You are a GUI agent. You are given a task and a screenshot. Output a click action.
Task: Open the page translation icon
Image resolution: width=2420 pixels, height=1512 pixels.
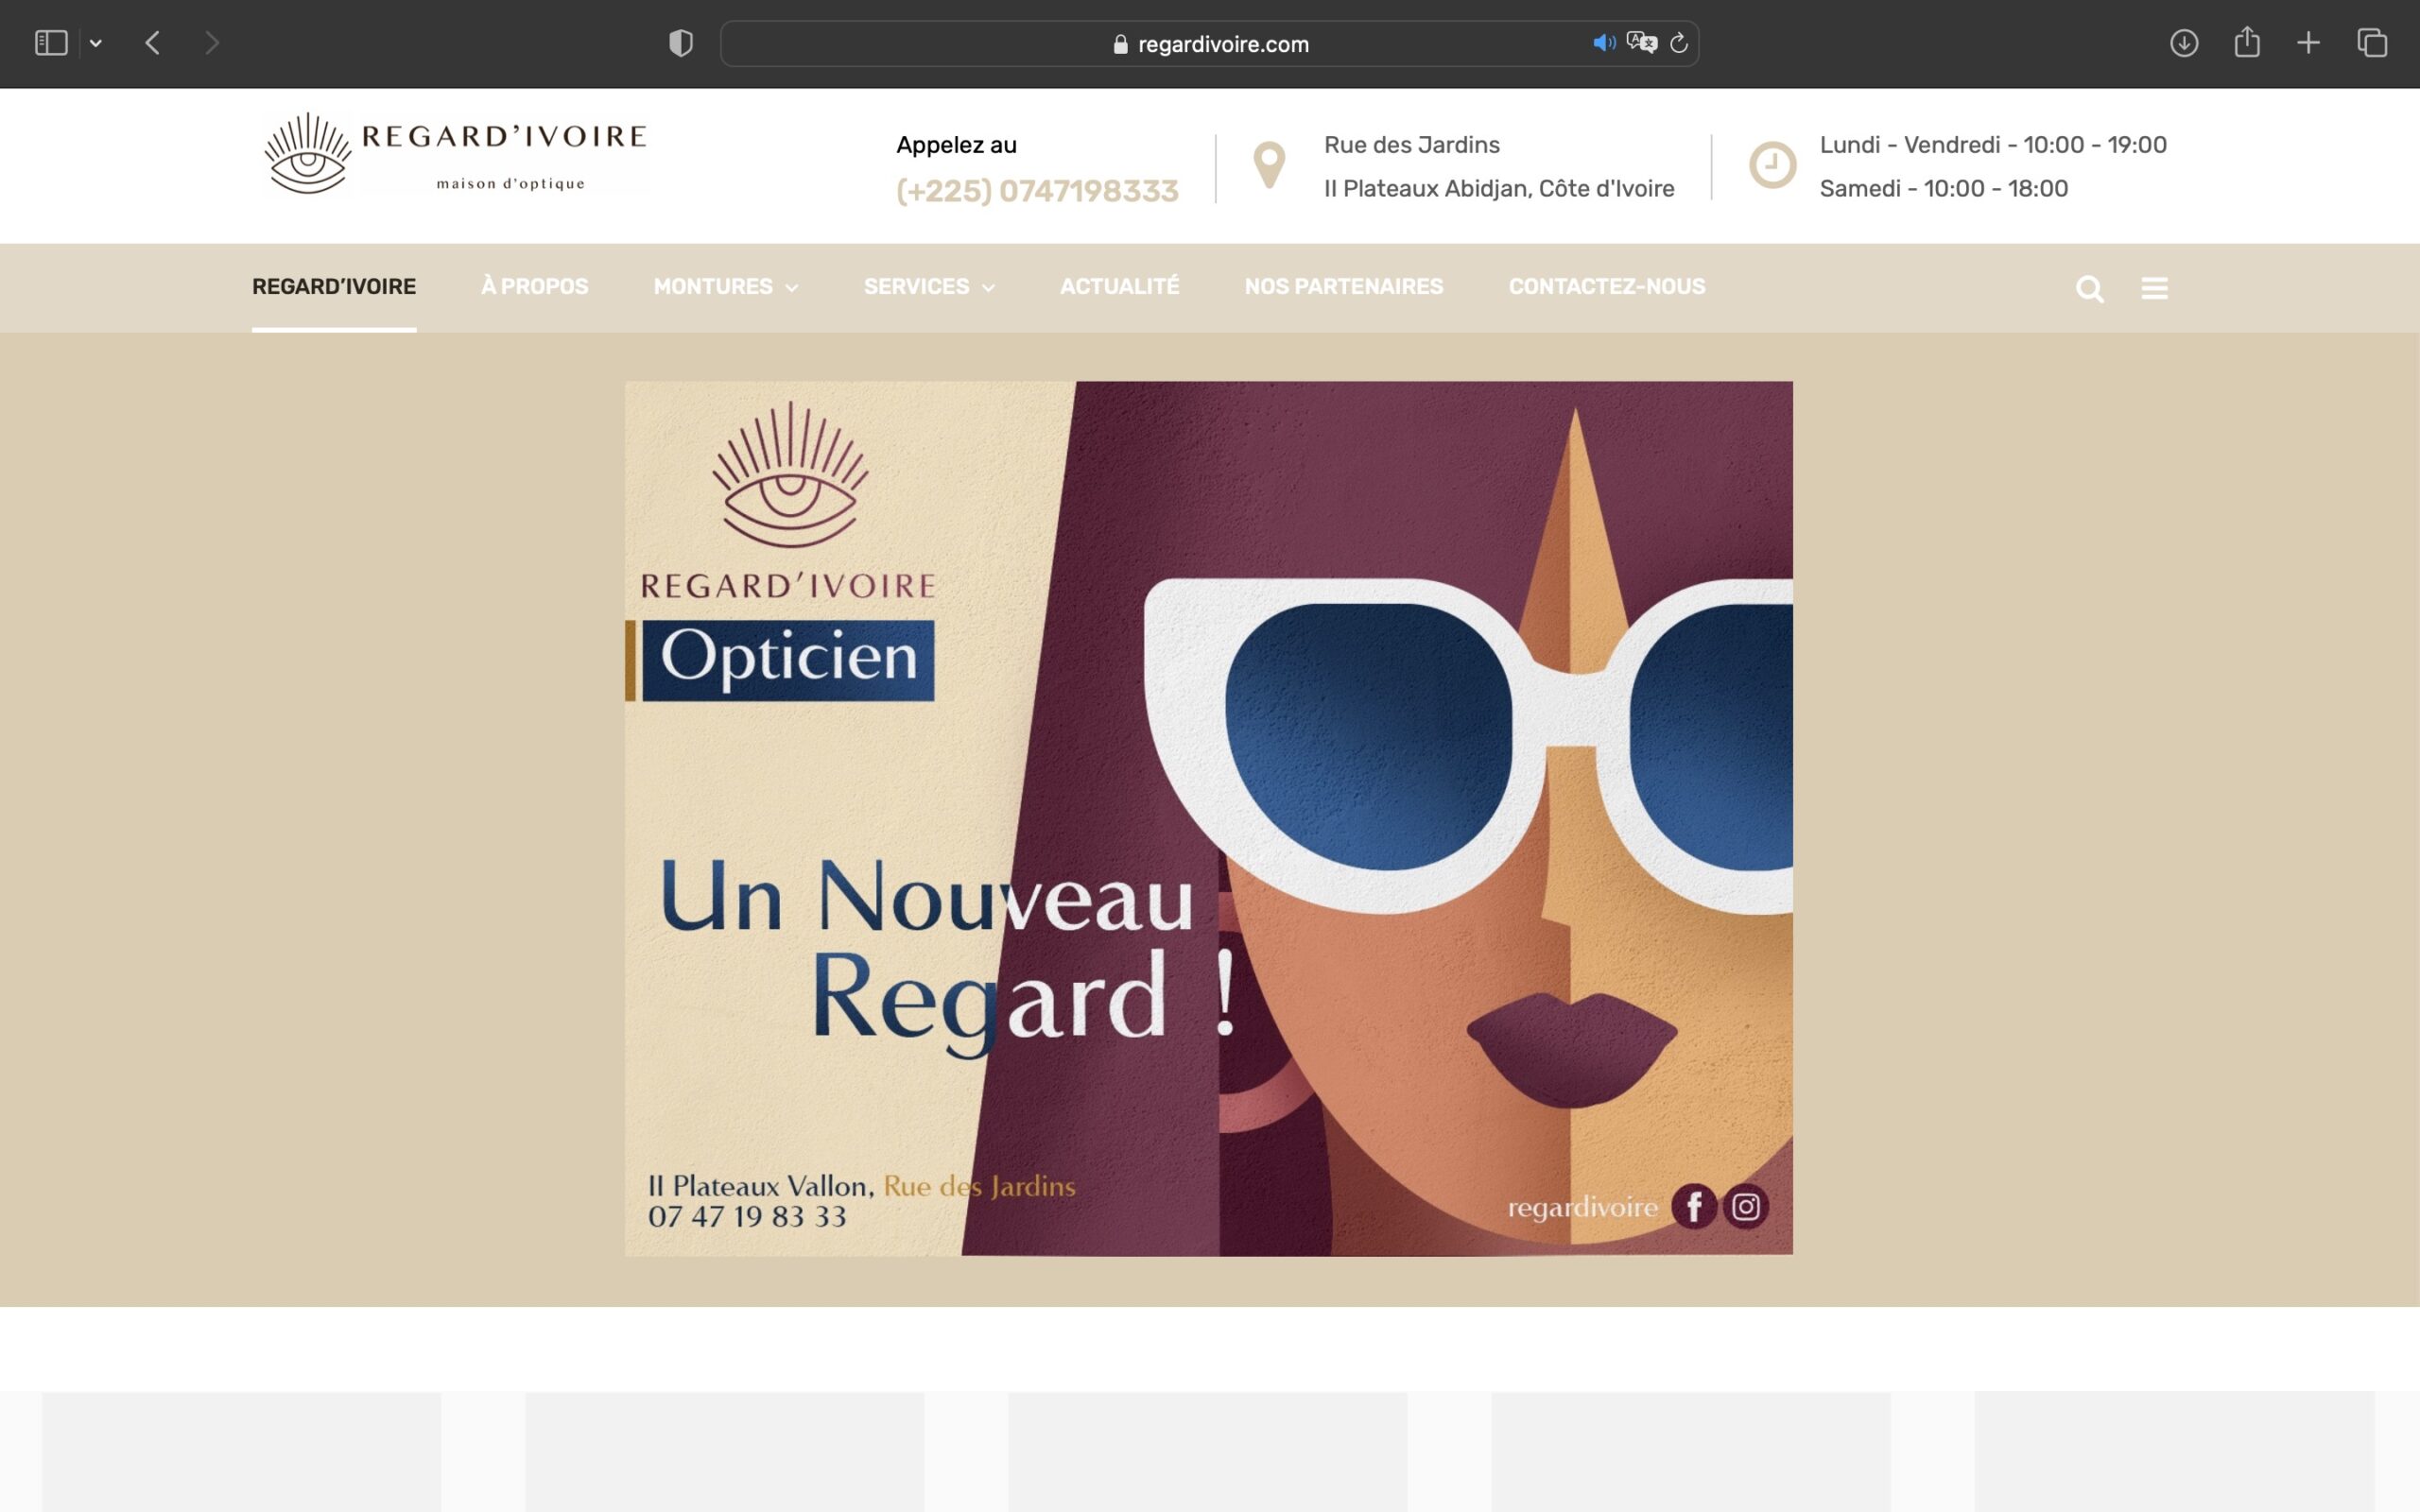coord(1642,43)
